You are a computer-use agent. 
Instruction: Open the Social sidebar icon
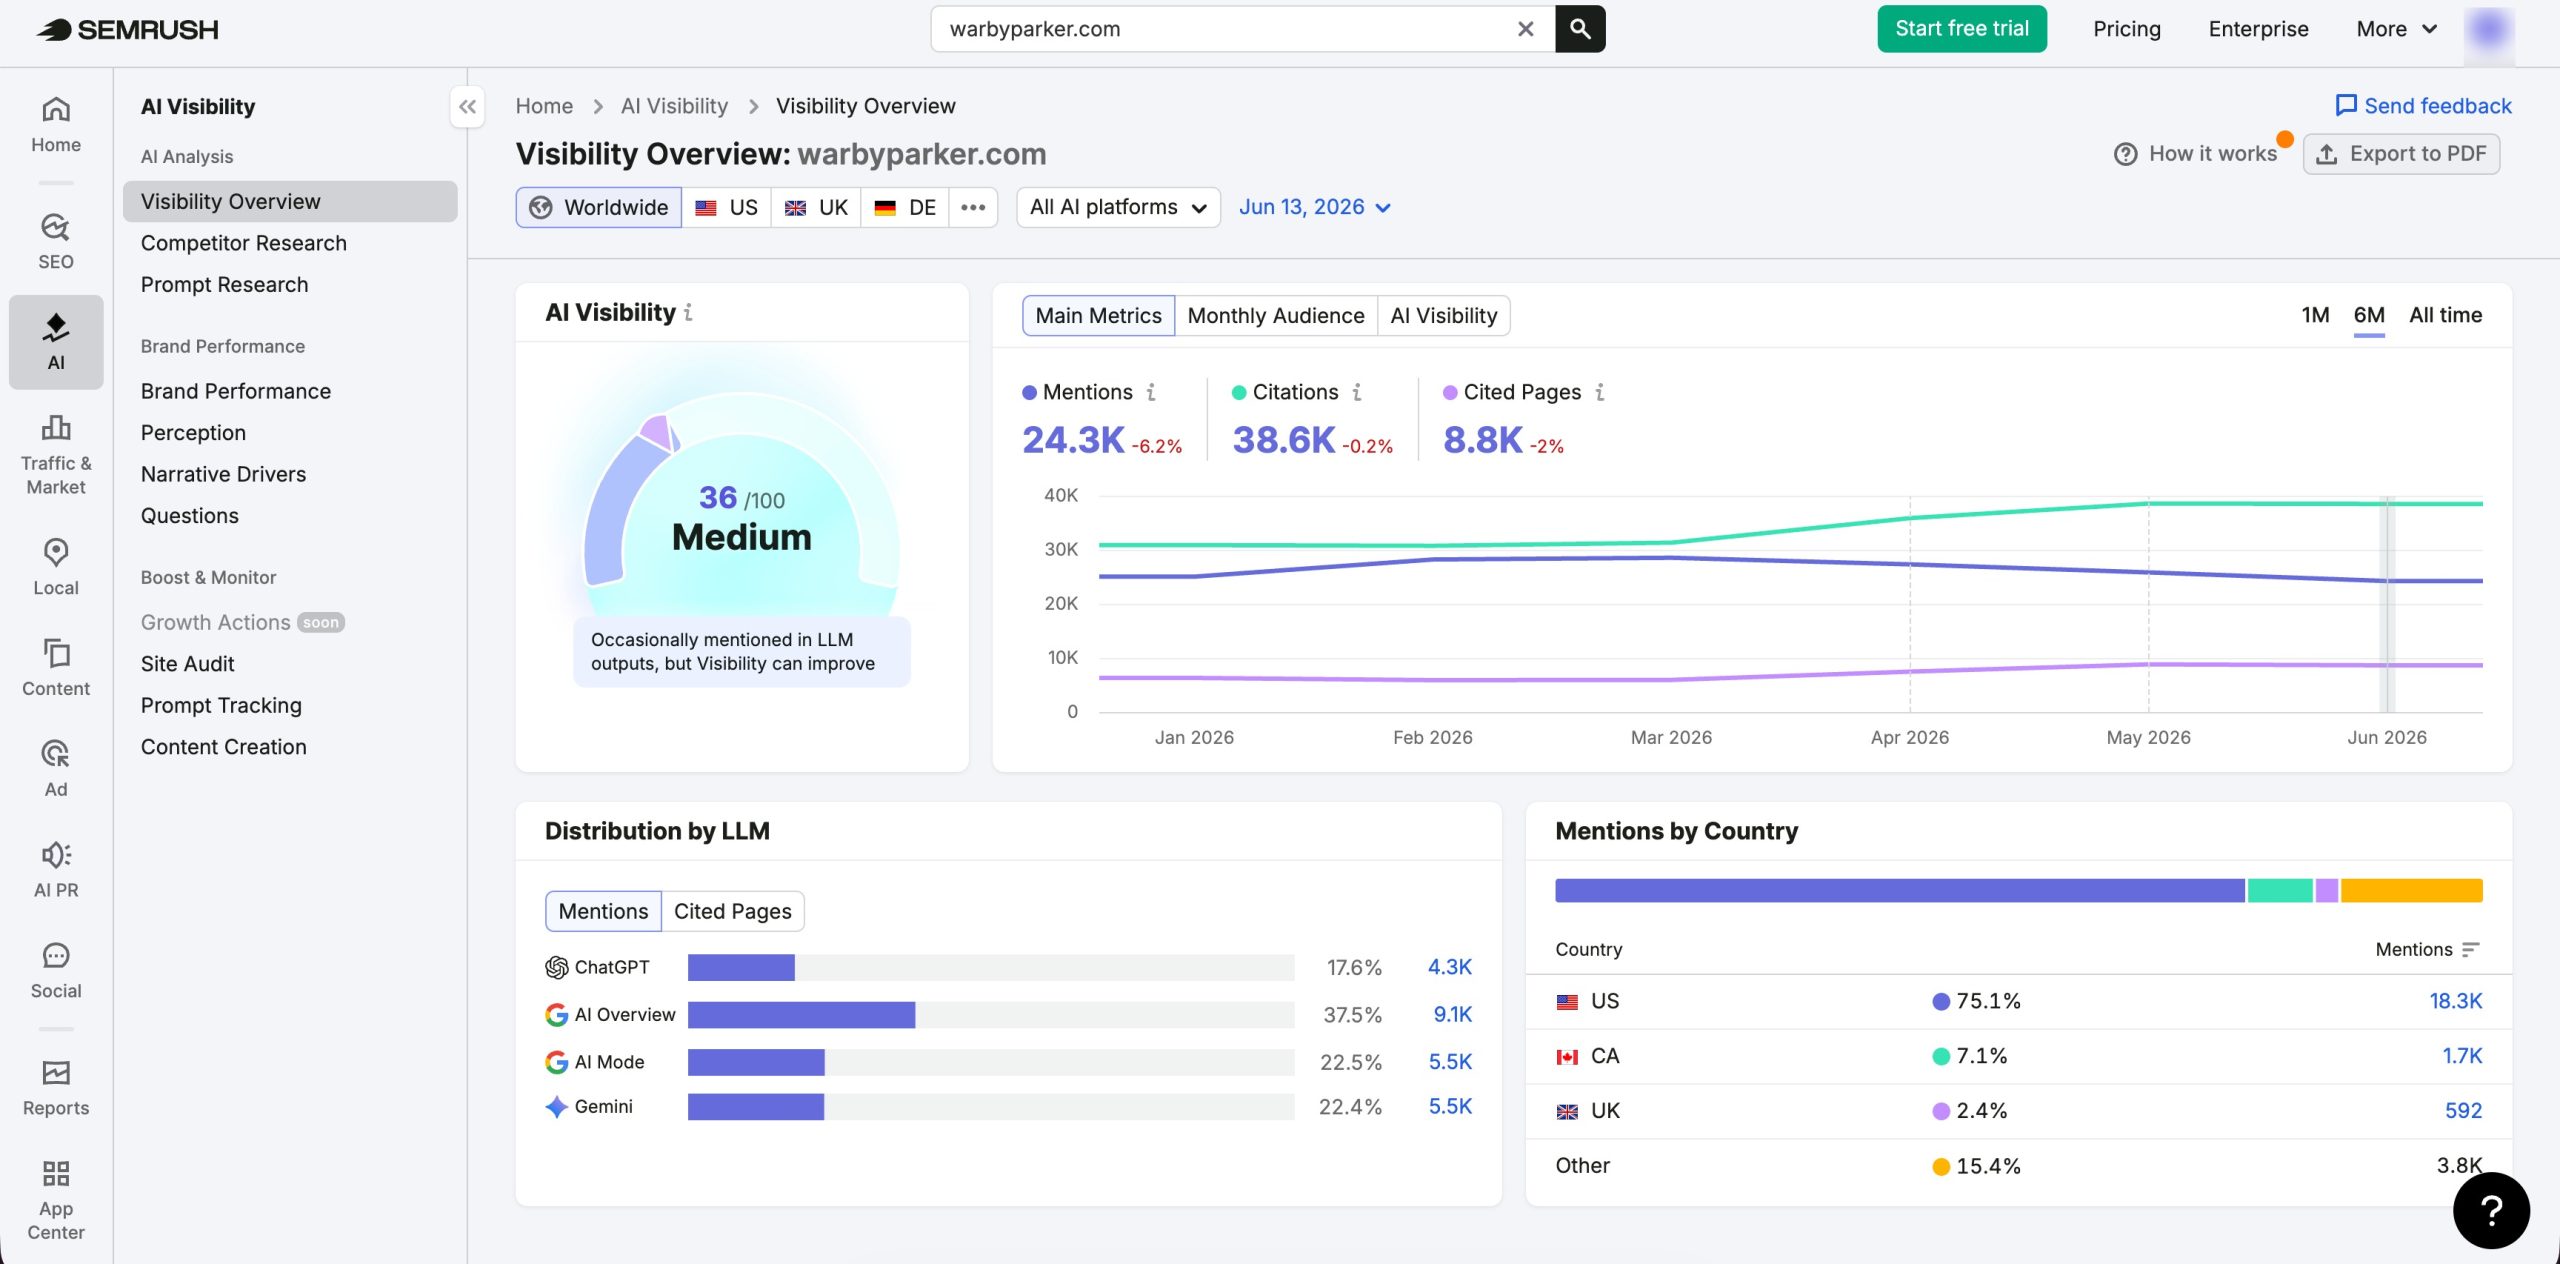tap(56, 971)
